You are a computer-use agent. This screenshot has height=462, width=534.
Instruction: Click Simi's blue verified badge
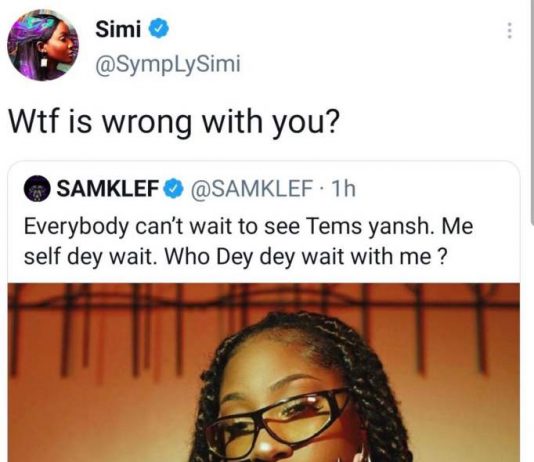(x=158, y=29)
